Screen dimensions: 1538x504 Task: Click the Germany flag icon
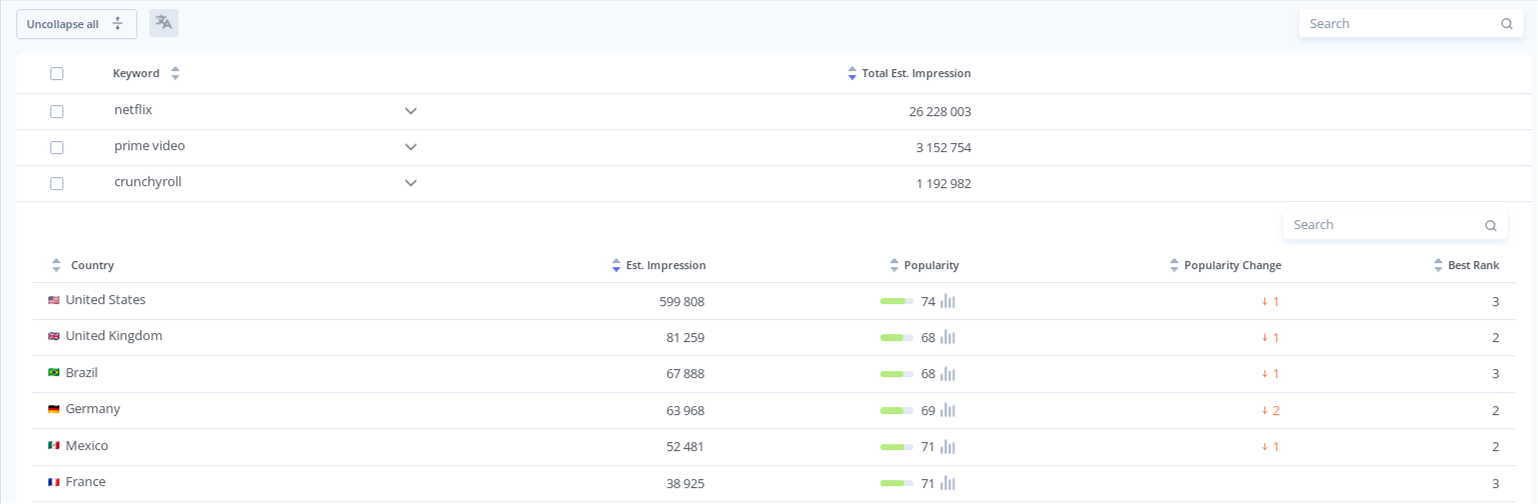tap(54, 409)
